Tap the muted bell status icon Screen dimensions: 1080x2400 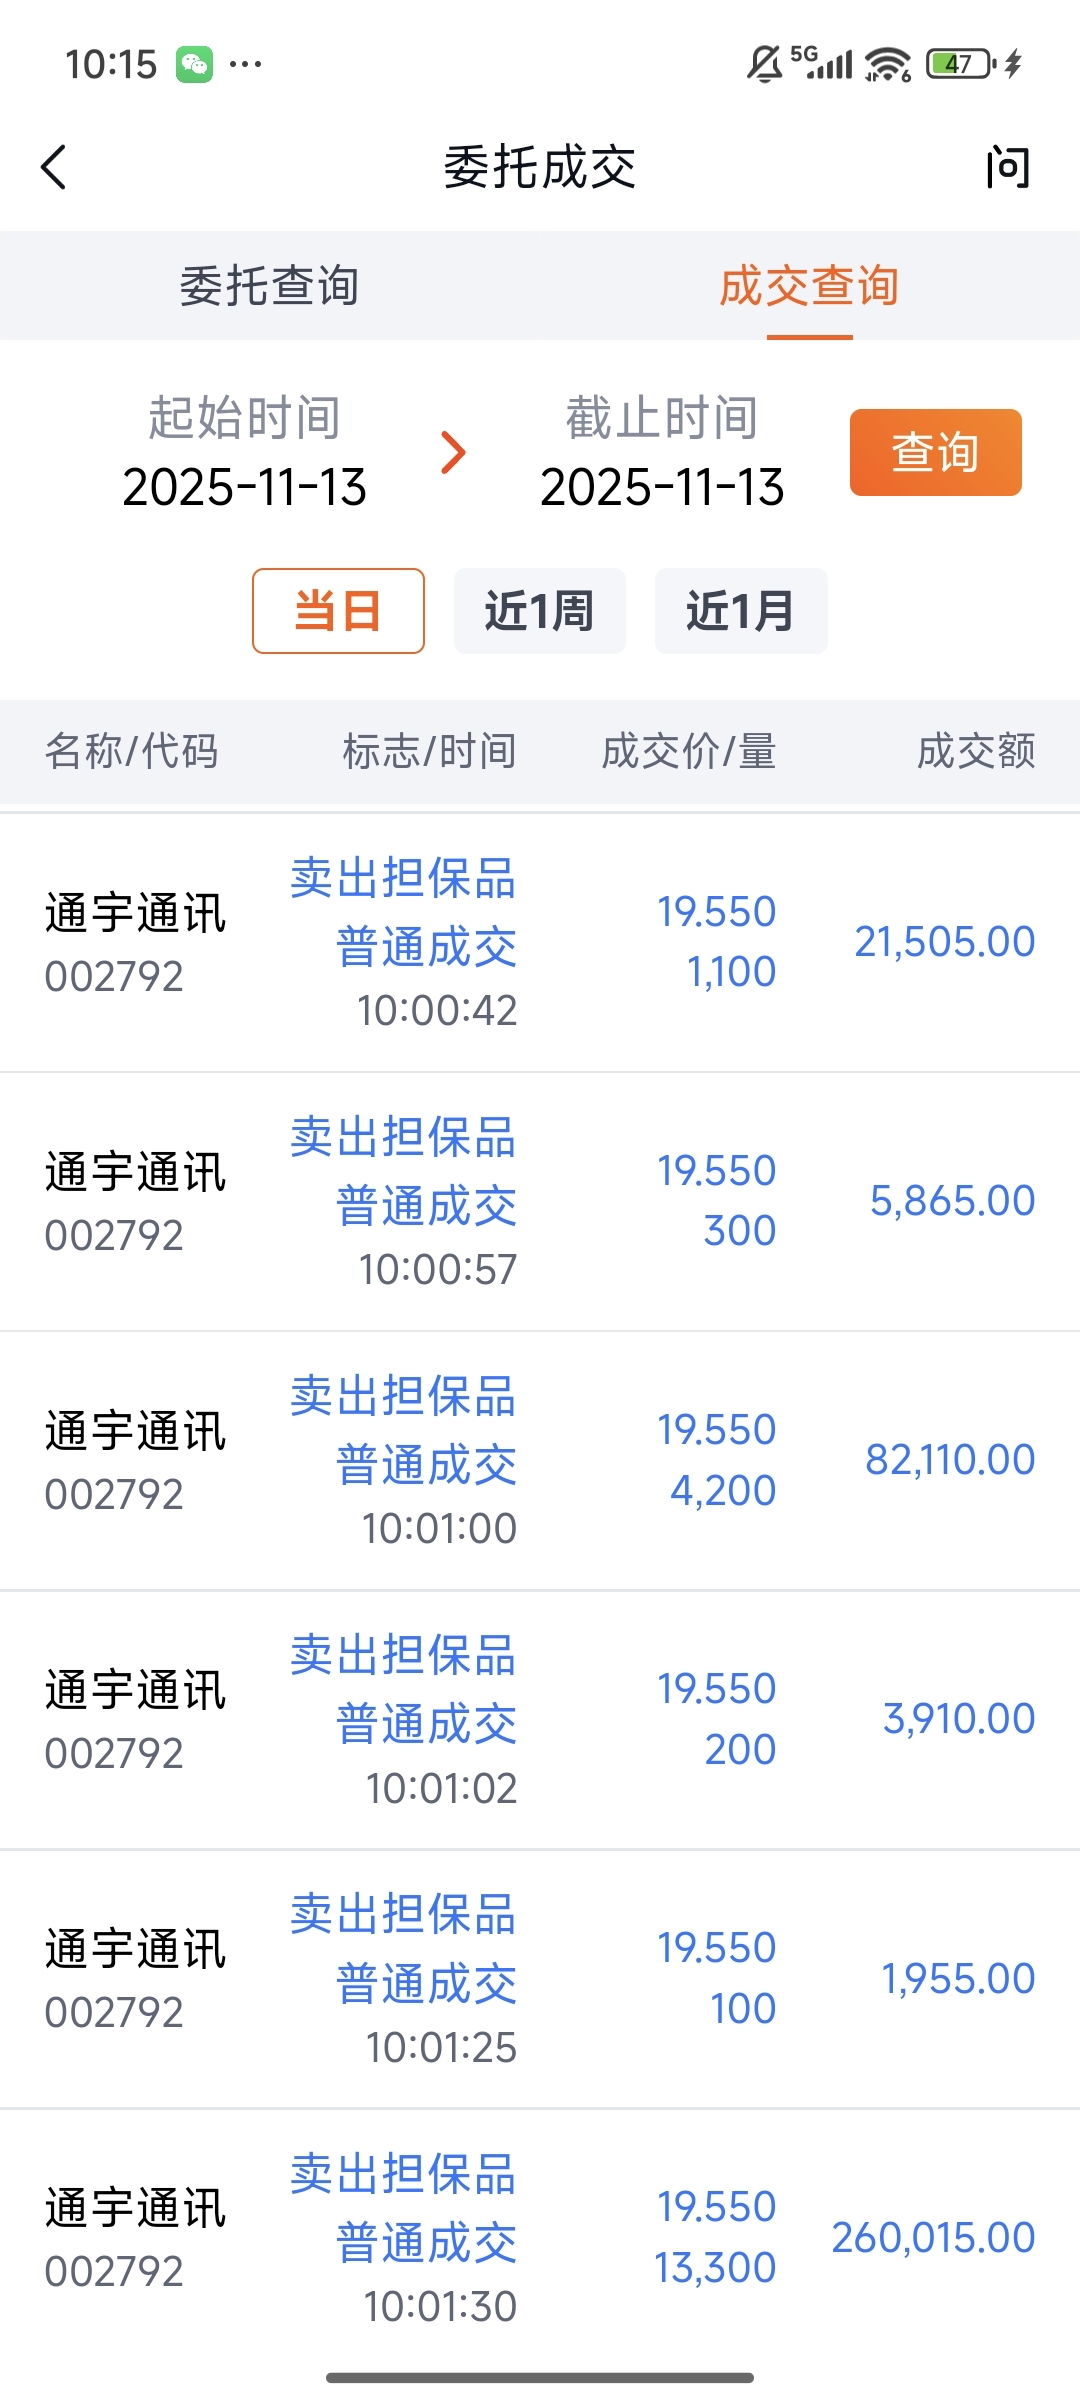point(765,65)
